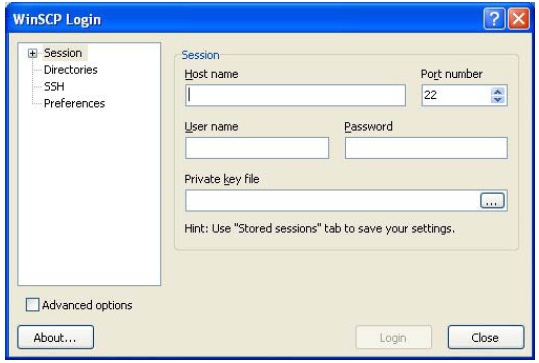Close the dialog with the red X

(x=519, y=19)
